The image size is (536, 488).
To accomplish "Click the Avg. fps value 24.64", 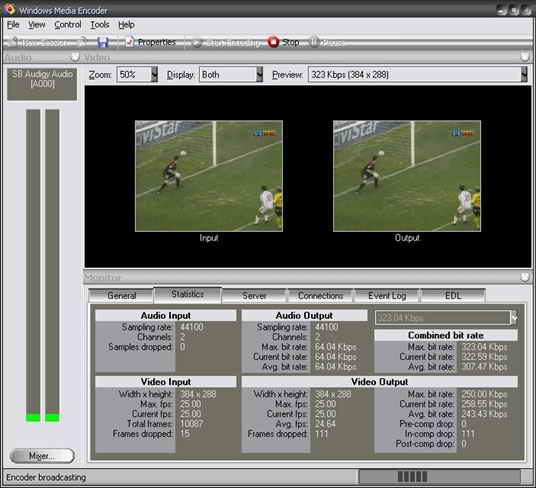I will 325,424.
